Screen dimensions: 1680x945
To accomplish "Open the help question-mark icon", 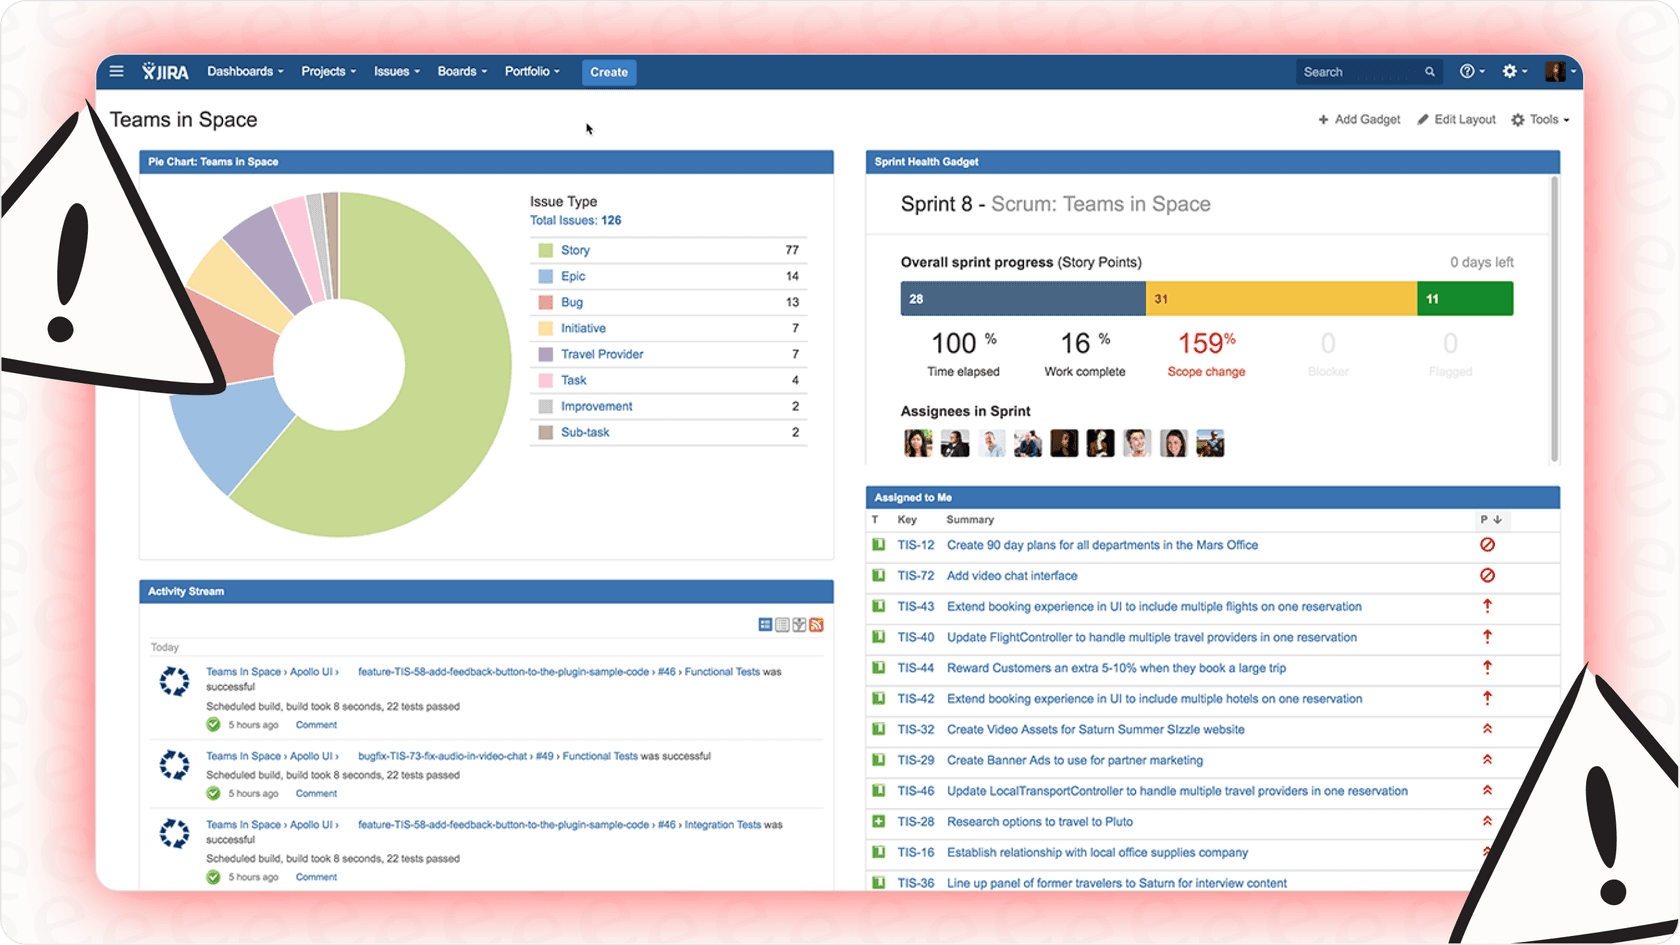I will (x=1466, y=71).
